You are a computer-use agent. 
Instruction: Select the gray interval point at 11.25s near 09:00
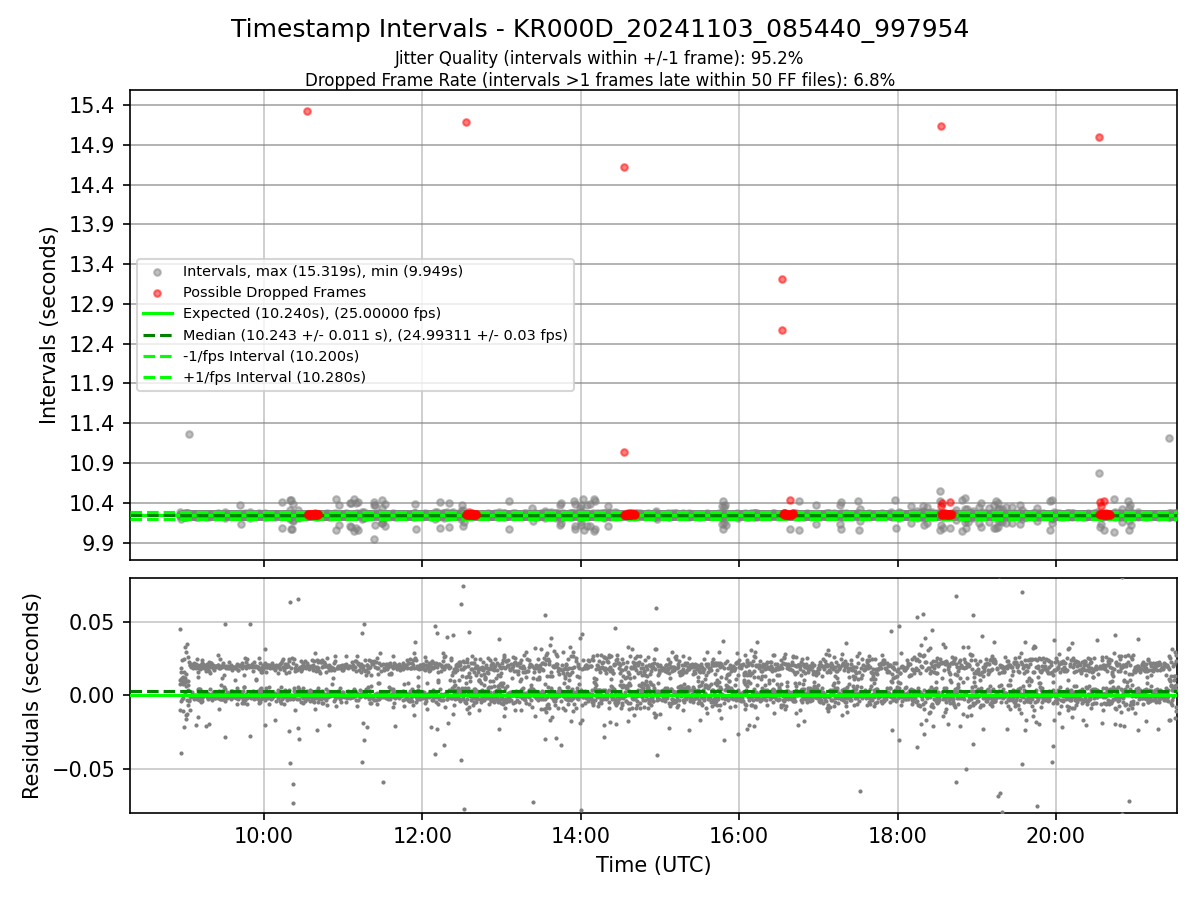coord(189,434)
